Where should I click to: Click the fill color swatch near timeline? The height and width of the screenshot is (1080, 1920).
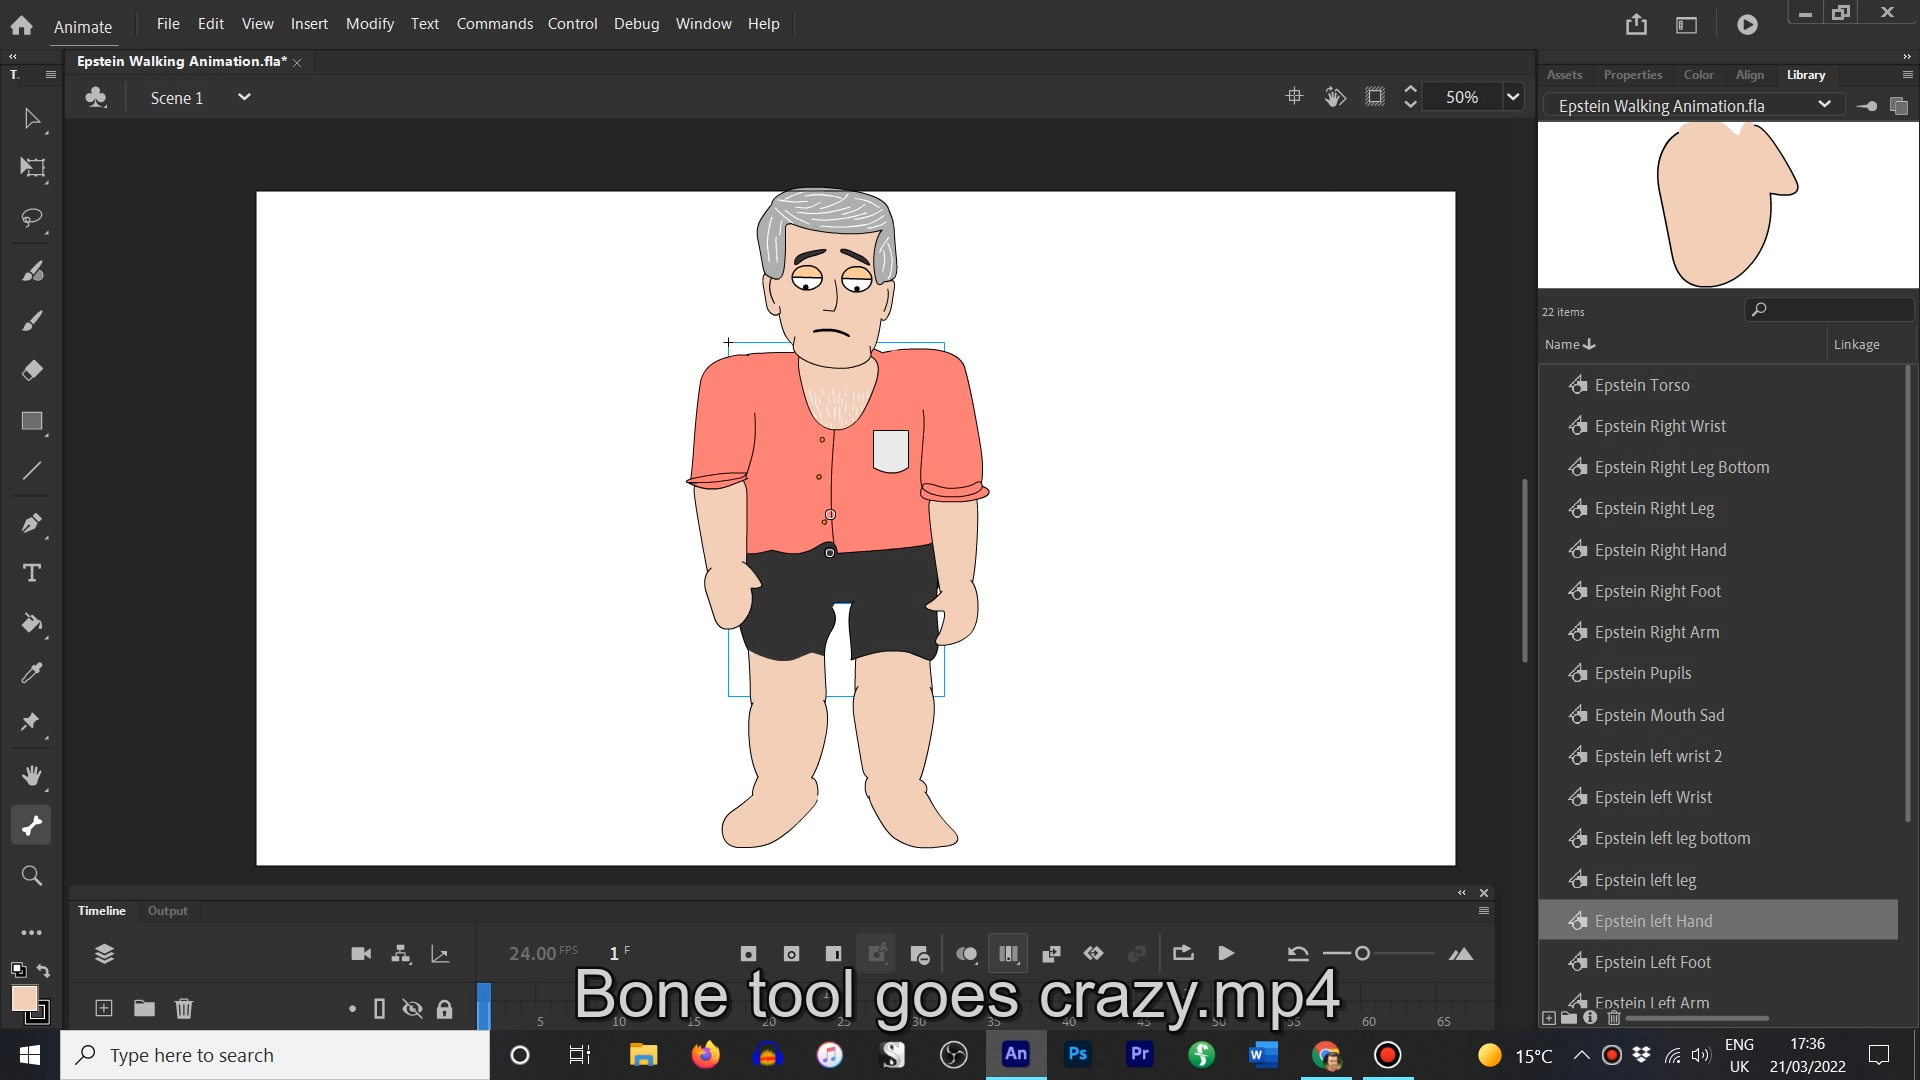(25, 997)
